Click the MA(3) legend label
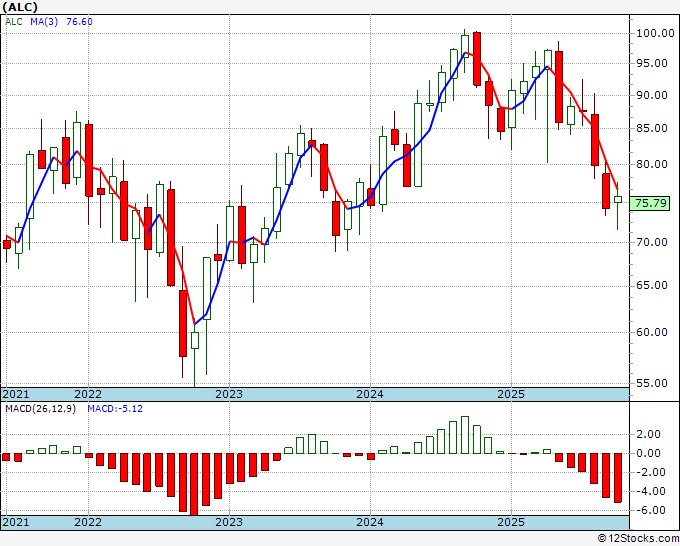This screenshot has height=546, width=680. 43,22
